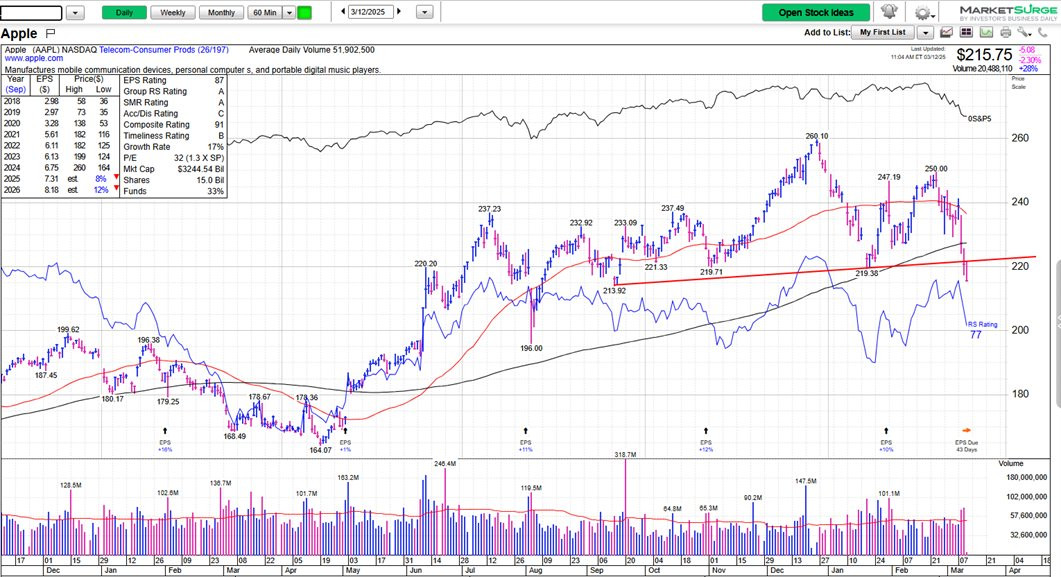Click the 2024 EPS 6.75 row
This screenshot has height=577, width=1061.
click(x=59, y=168)
